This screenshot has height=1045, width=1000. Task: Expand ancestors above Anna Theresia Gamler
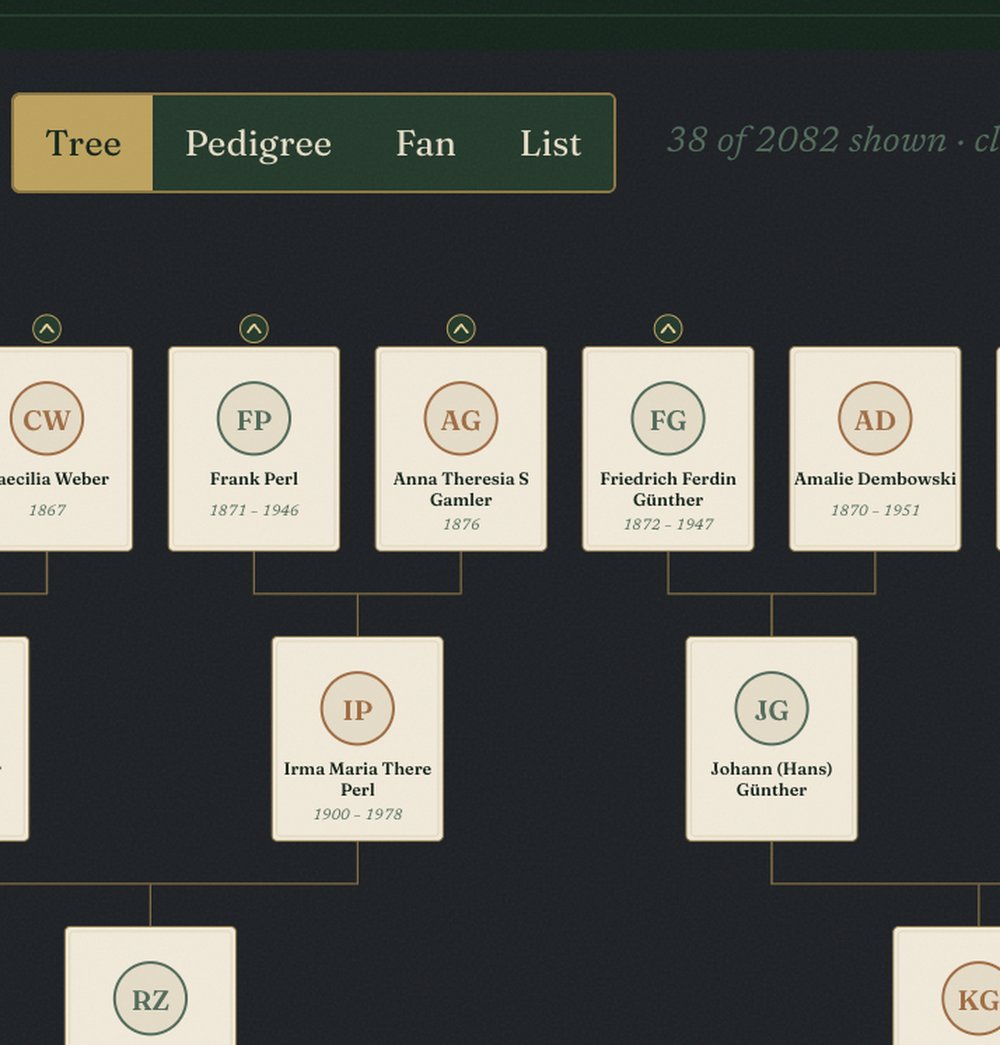[x=461, y=329]
